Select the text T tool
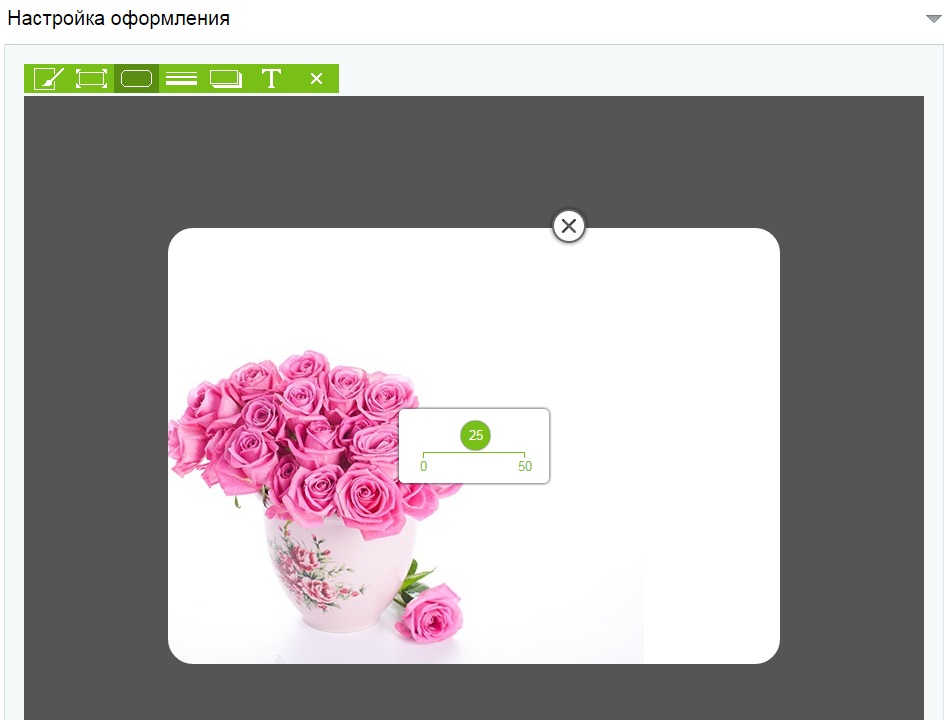This screenshot has width=950, height=720. [x=271, y=79]
